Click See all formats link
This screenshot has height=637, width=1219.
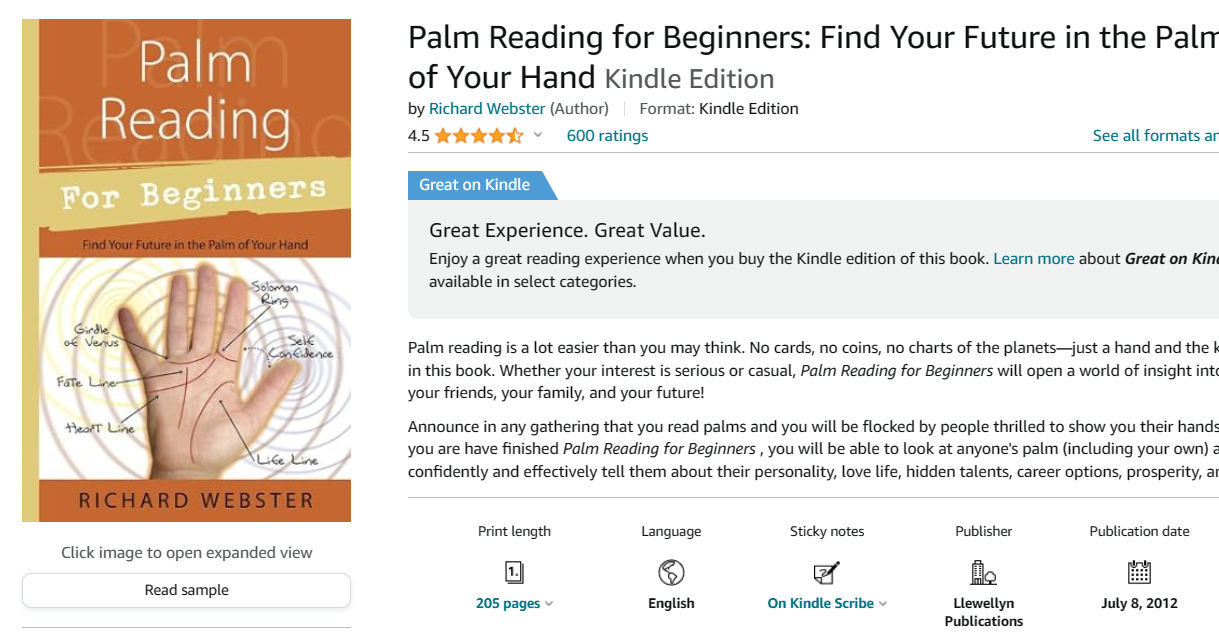click(1155, 136)
